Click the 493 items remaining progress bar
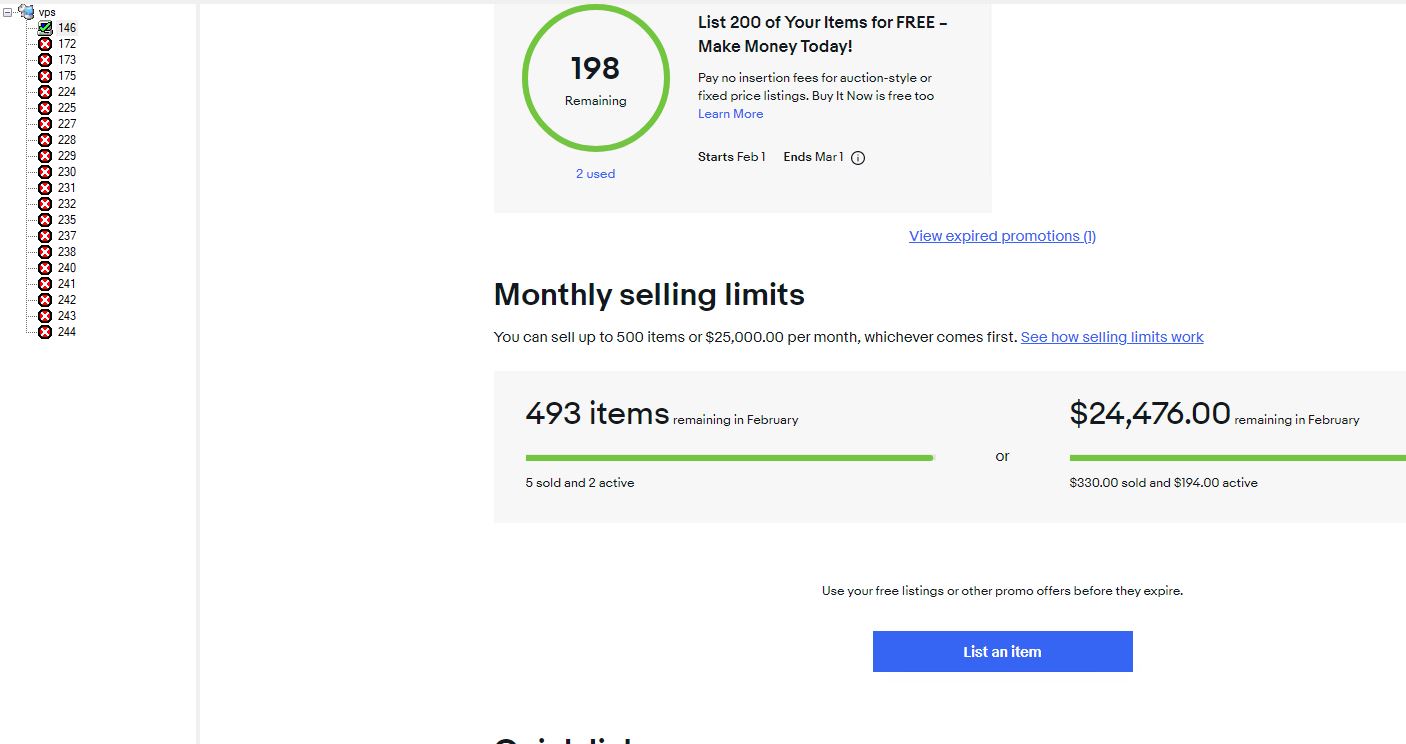The width and height of the screenshot is (1406, 744). (x=729, y=458)
